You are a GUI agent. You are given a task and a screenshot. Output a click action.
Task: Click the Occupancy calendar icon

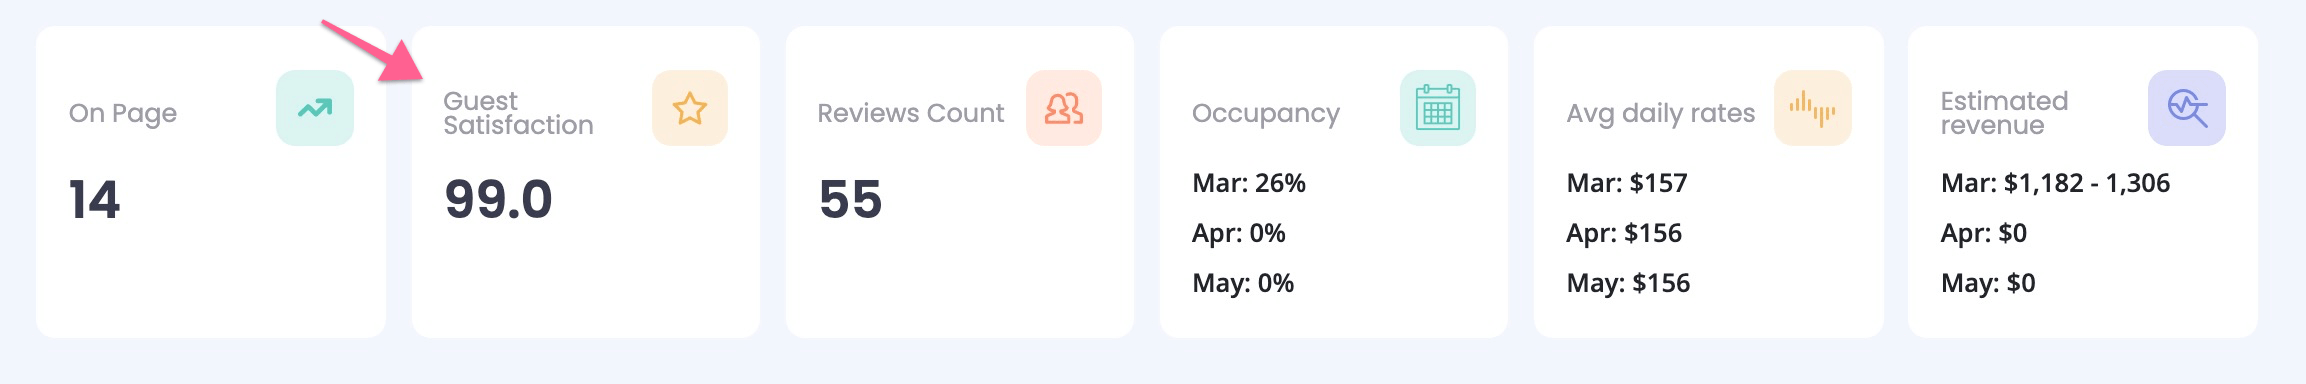[x=1438, y=108]
